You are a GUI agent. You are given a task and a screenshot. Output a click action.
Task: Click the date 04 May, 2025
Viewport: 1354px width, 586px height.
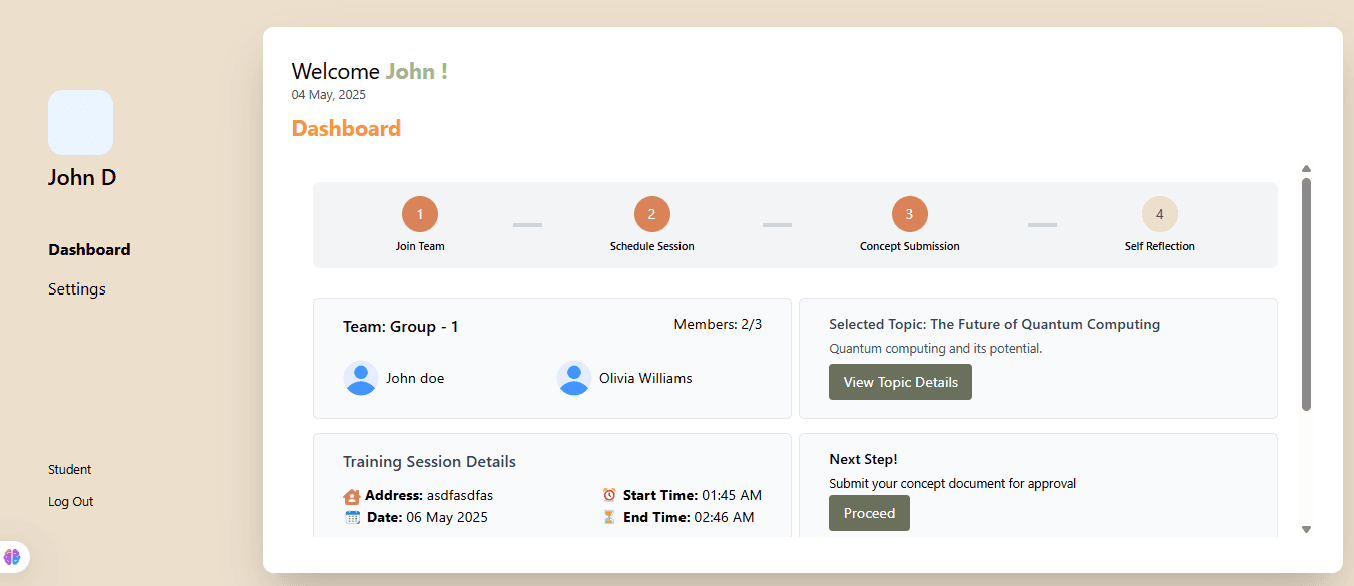pyautogui.click(x=329, y=95)
